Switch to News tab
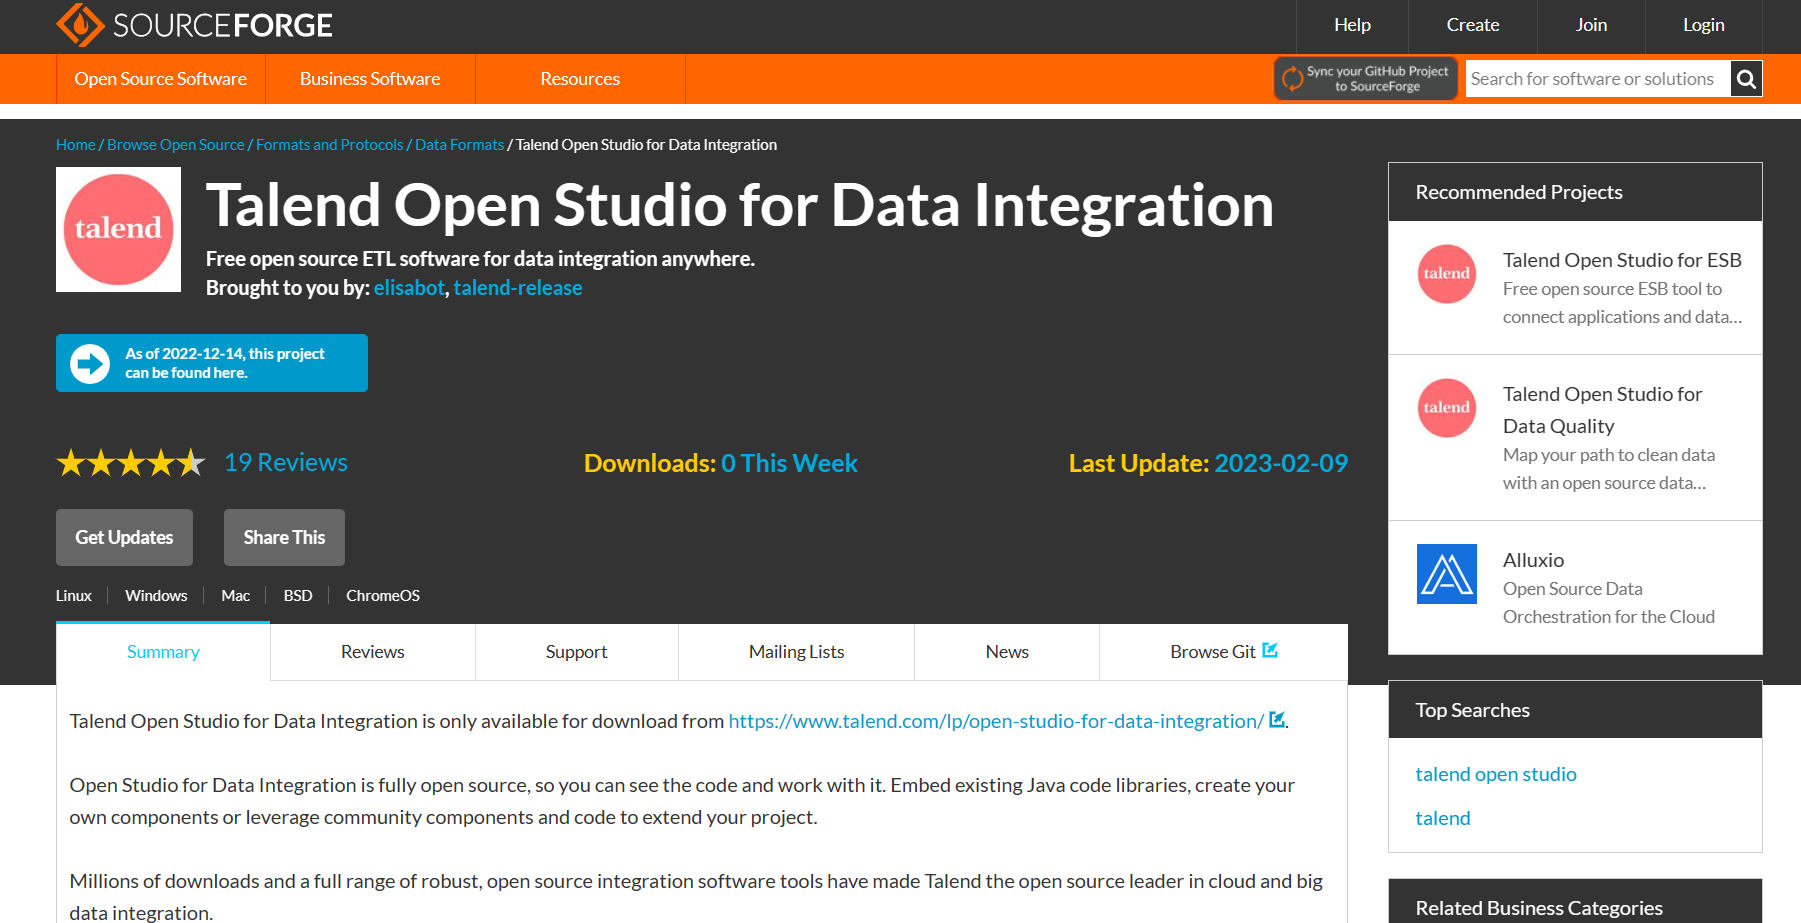 (x=1007, y=652)
